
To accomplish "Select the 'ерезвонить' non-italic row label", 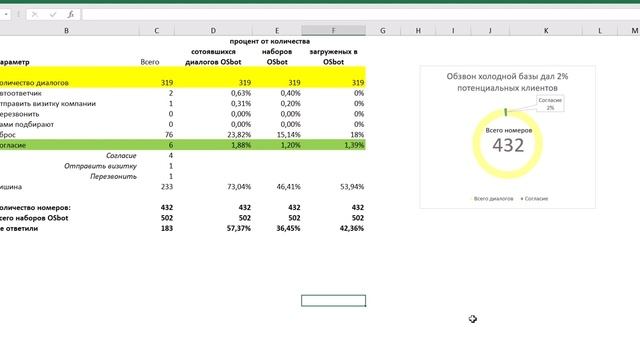I will tap(20, 114).
